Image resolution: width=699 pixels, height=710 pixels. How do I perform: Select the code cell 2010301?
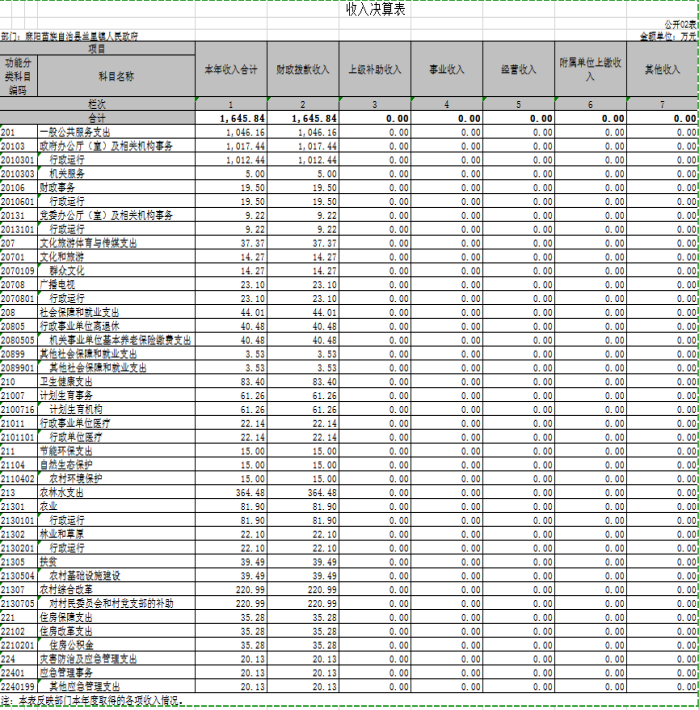pyautogui.click(x=18, y=159)
